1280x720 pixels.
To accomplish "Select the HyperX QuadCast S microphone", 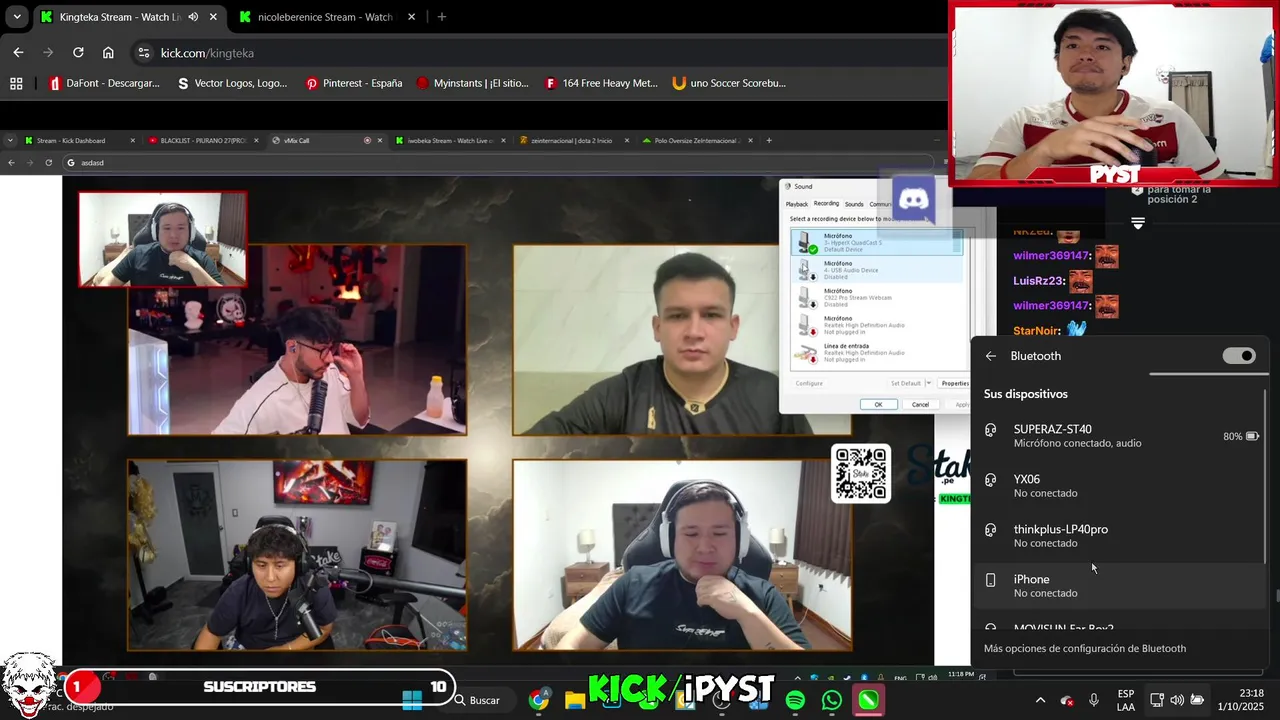I will tap(877, 242).
